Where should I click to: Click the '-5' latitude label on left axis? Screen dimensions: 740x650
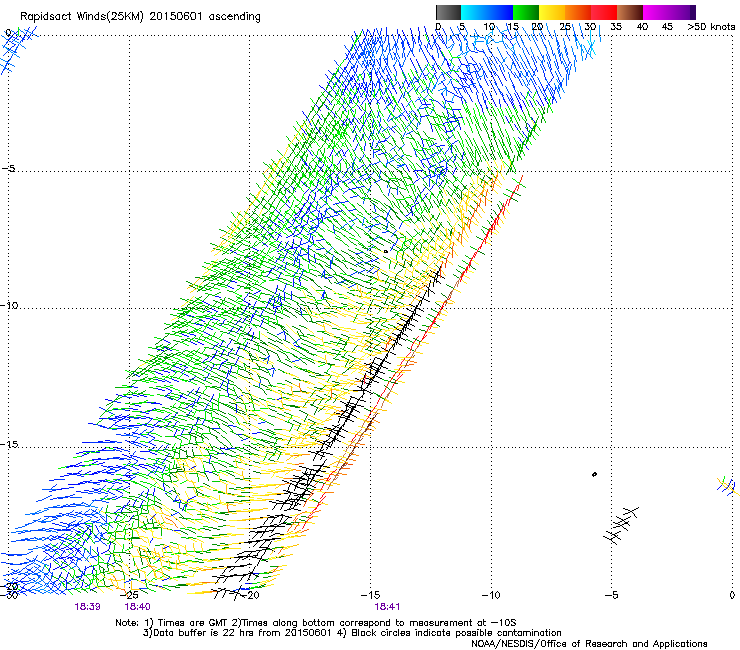coord(9,169)
